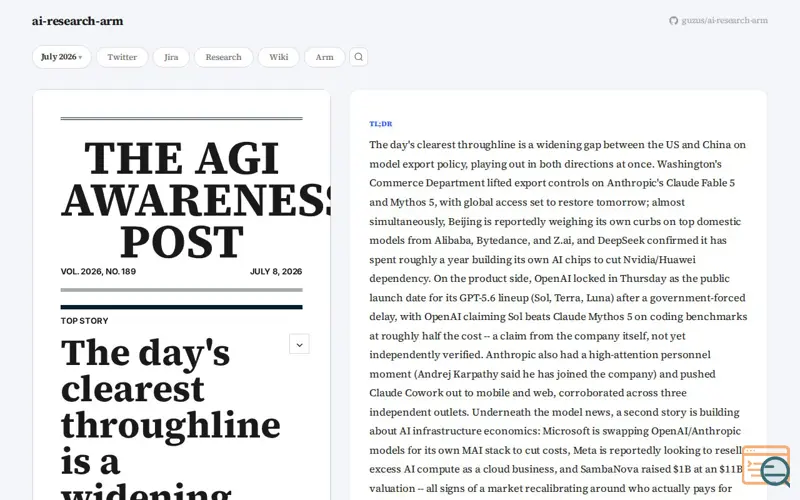Image resolution: width=800 pixels, height=500 pixels.
Task: Visit the guzus/ai-research-arm repository link
Action: point(718,20)
